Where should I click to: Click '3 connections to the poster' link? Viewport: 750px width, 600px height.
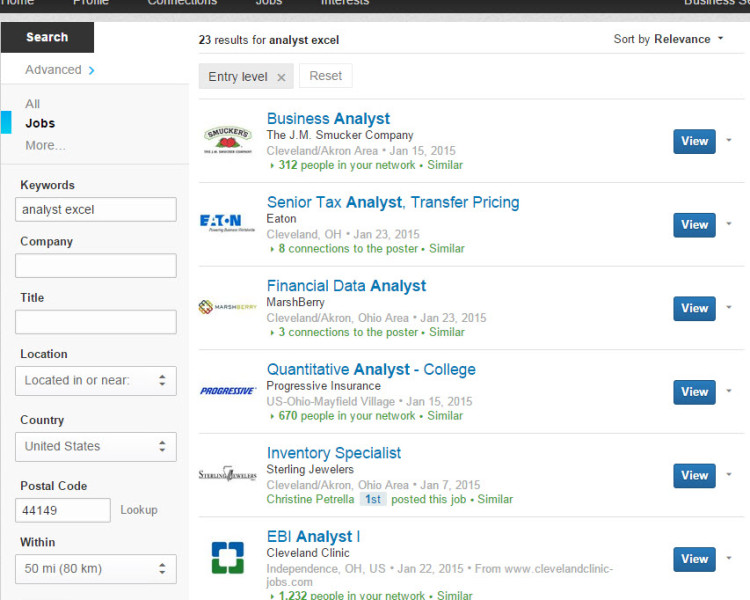tap(348, 332)
